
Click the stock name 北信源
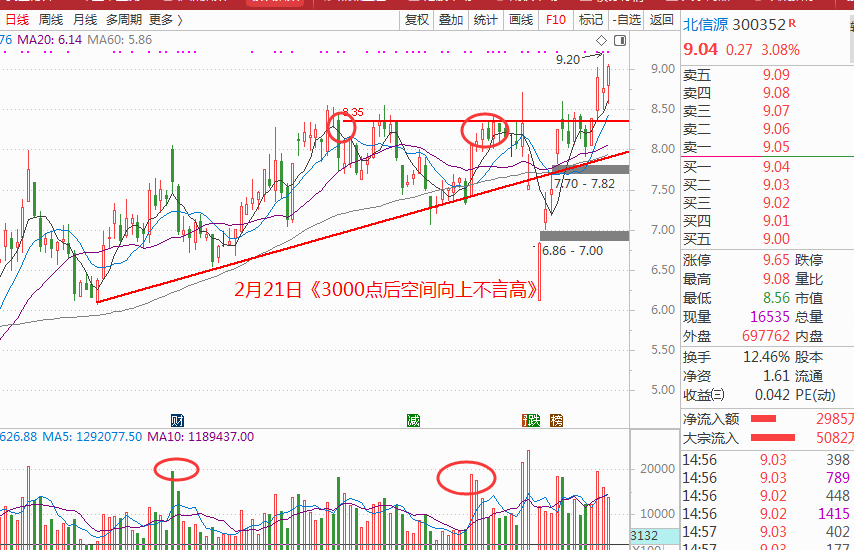(x=705, y=25)
